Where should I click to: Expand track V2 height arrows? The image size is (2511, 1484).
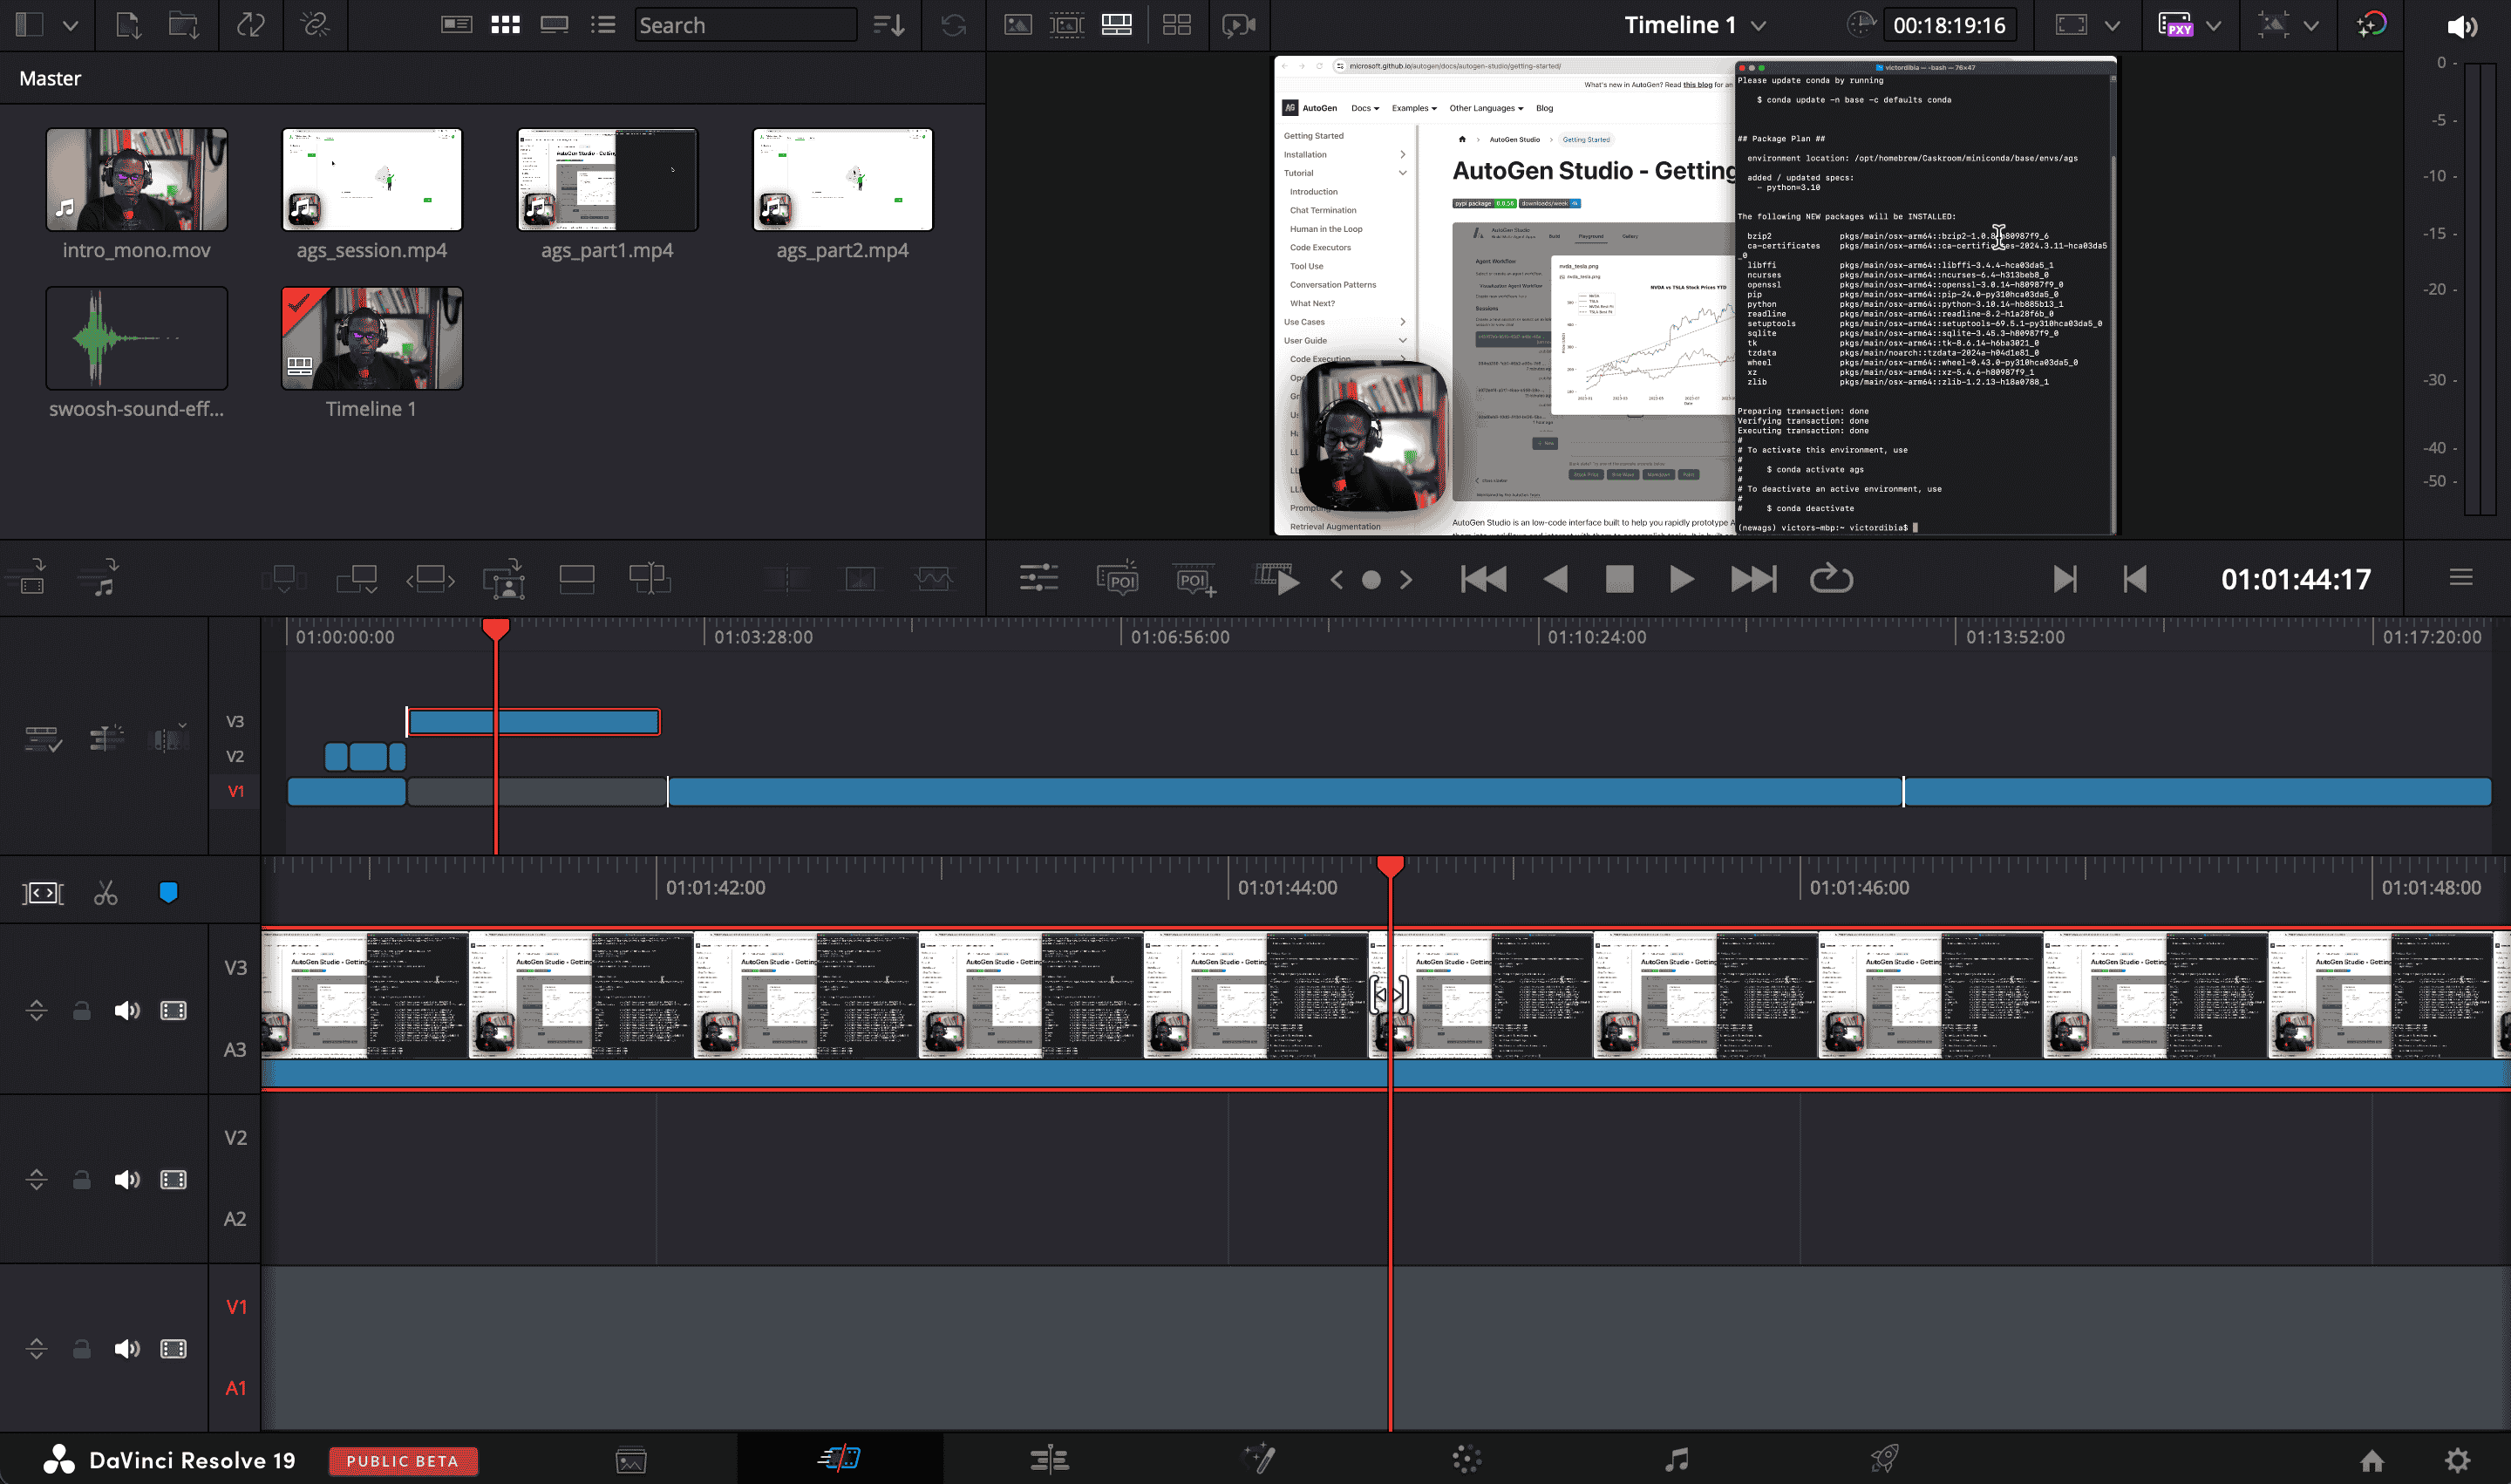[36, 1179]
